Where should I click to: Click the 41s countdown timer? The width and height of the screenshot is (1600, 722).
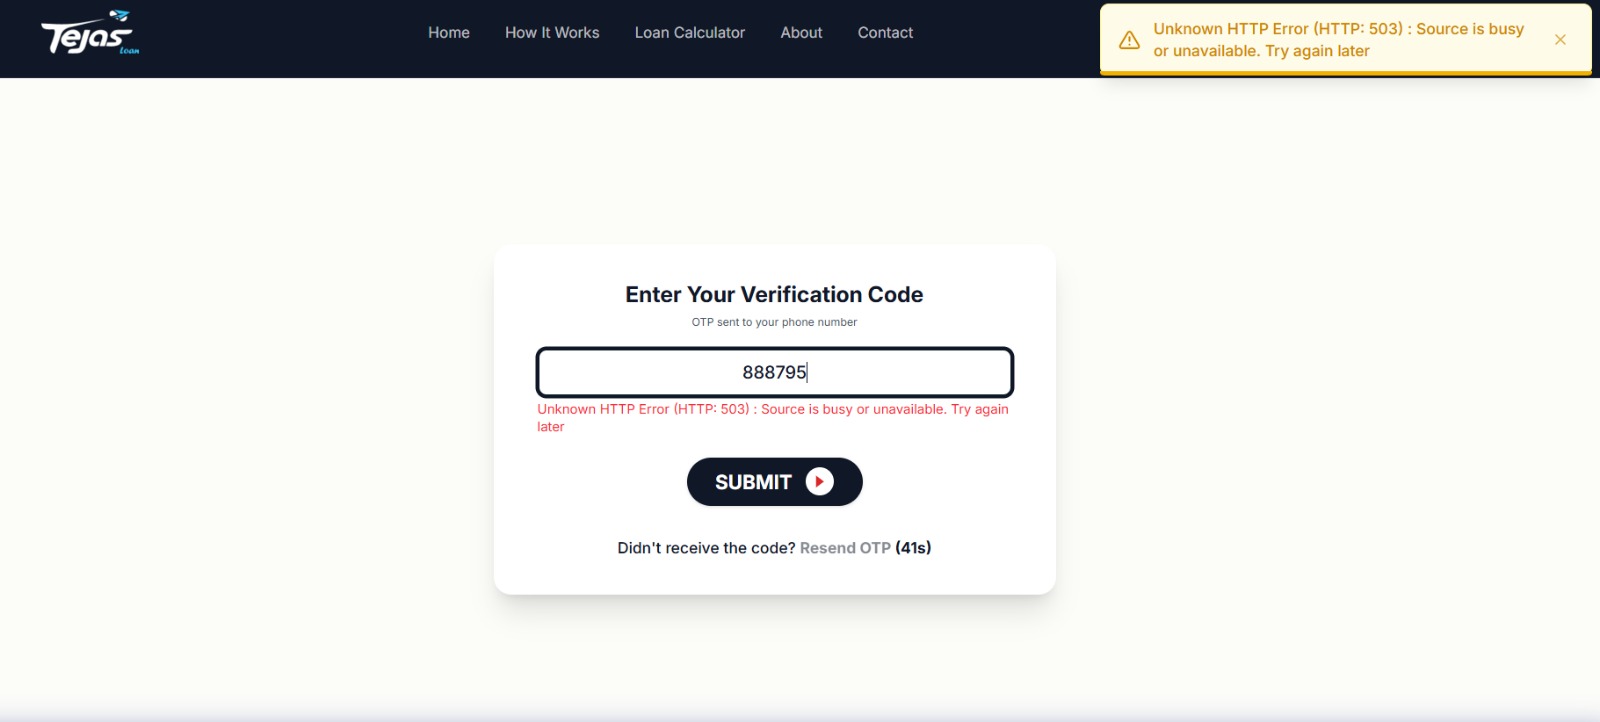click(913, 548)
